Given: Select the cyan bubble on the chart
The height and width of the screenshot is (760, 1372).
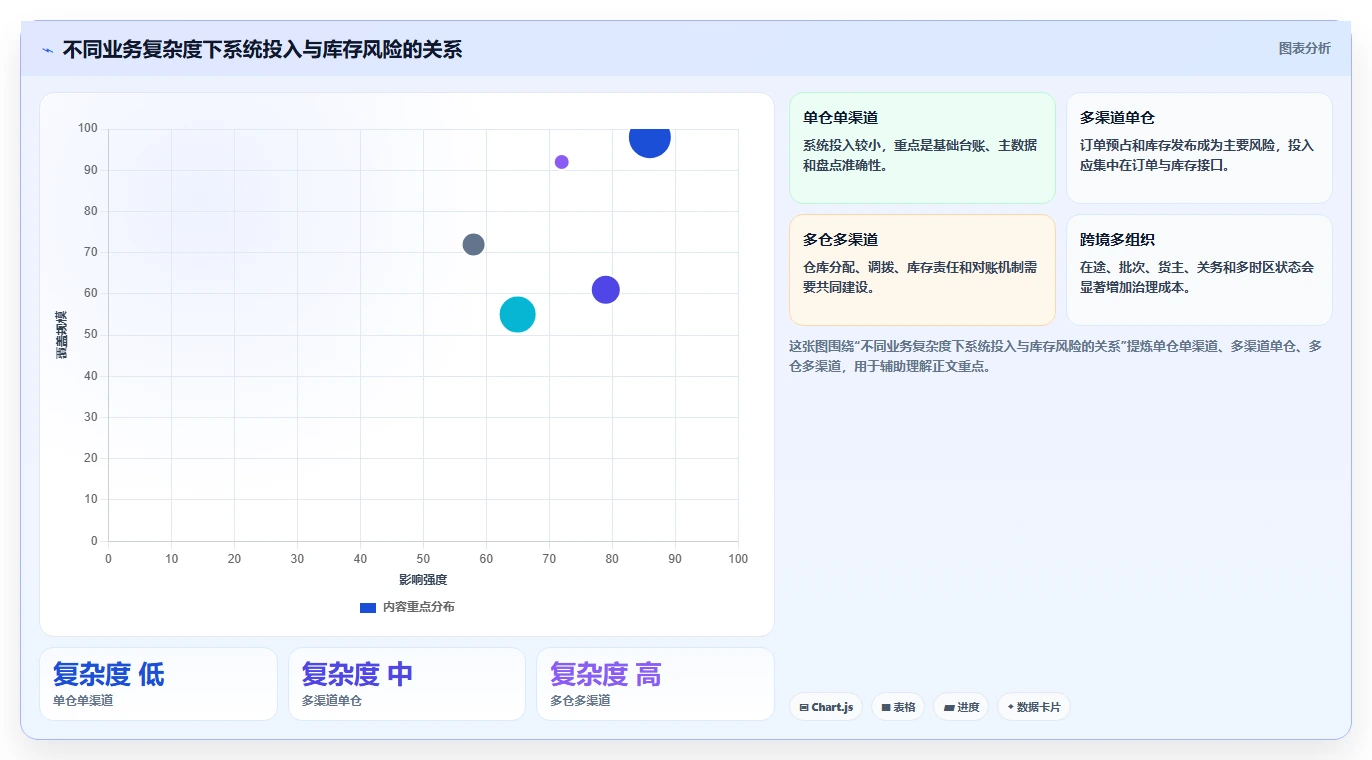Looking at the screenshot, I should click(x=517, y=314).
